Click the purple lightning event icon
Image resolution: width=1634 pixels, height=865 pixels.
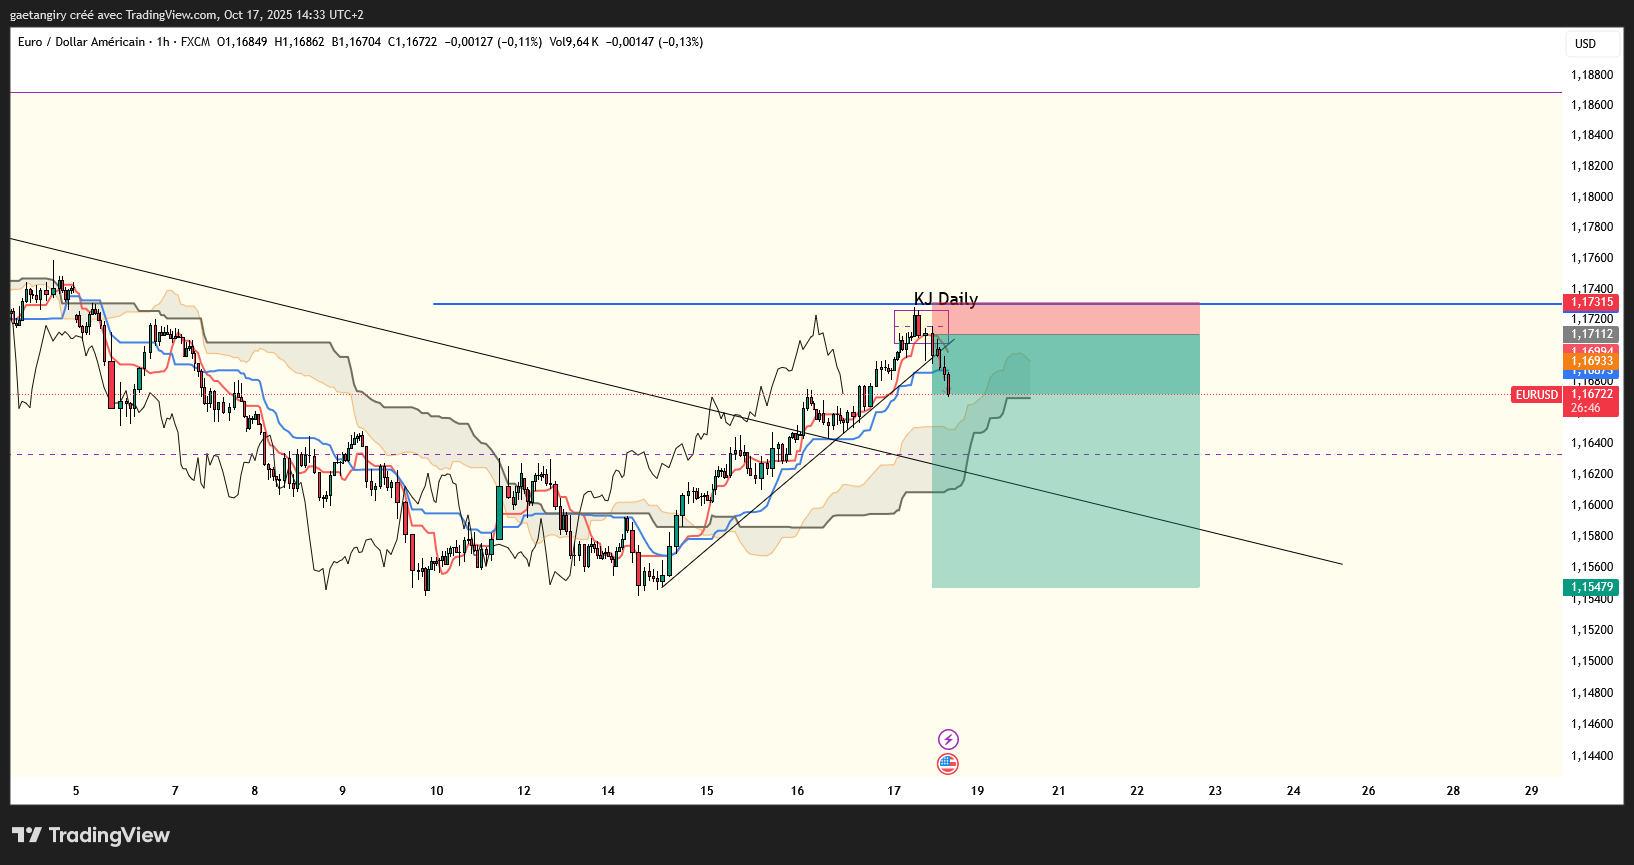pyautogui.click(x=948, y=739)
